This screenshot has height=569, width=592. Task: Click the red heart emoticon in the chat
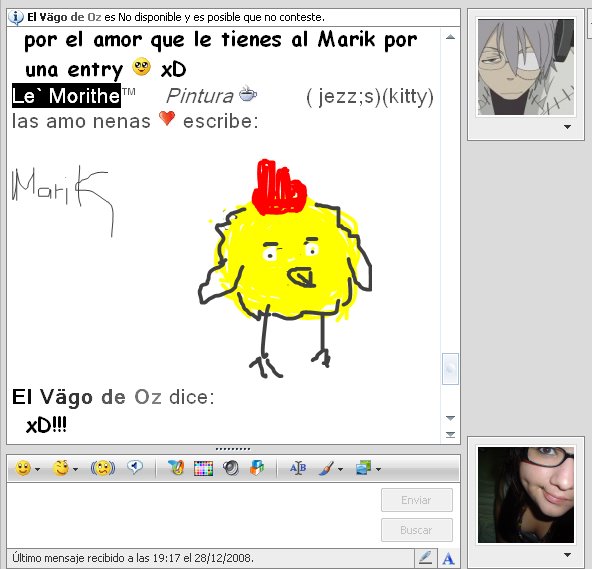tap(166, 119)
